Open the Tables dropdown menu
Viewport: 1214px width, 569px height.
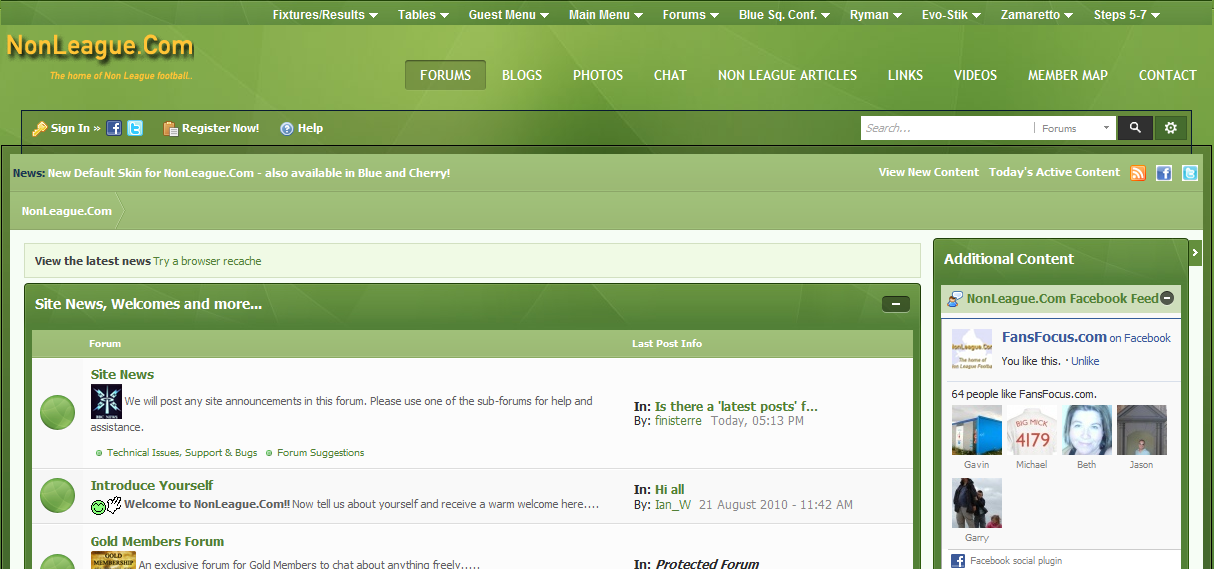click(423, 15)
